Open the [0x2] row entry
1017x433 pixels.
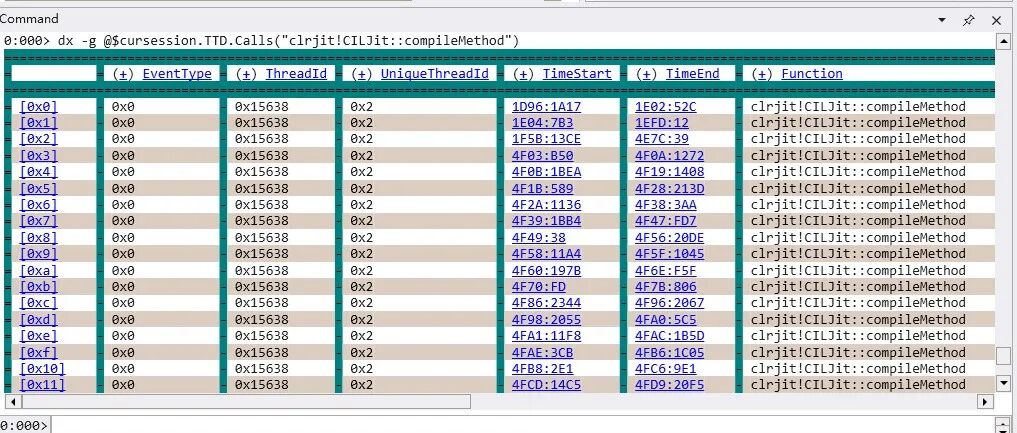pyautogui.click(x=38, y=139)
